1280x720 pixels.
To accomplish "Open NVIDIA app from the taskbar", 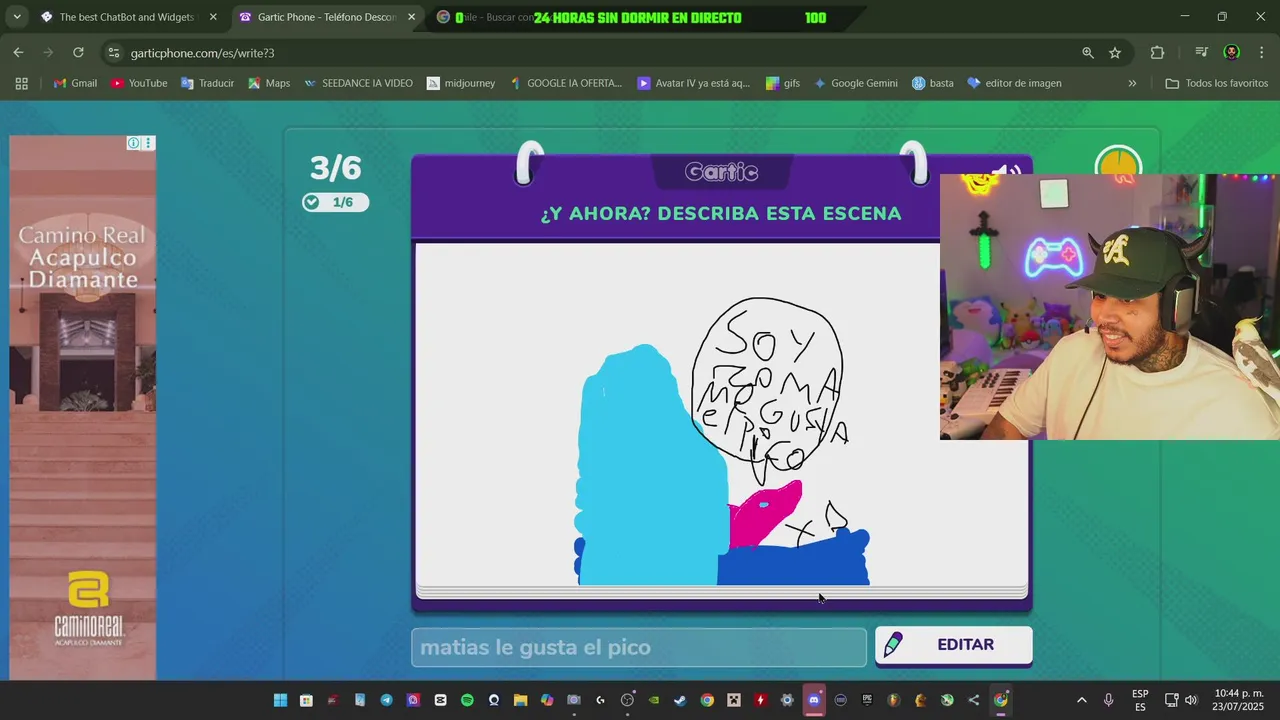I will click(654, 700).
